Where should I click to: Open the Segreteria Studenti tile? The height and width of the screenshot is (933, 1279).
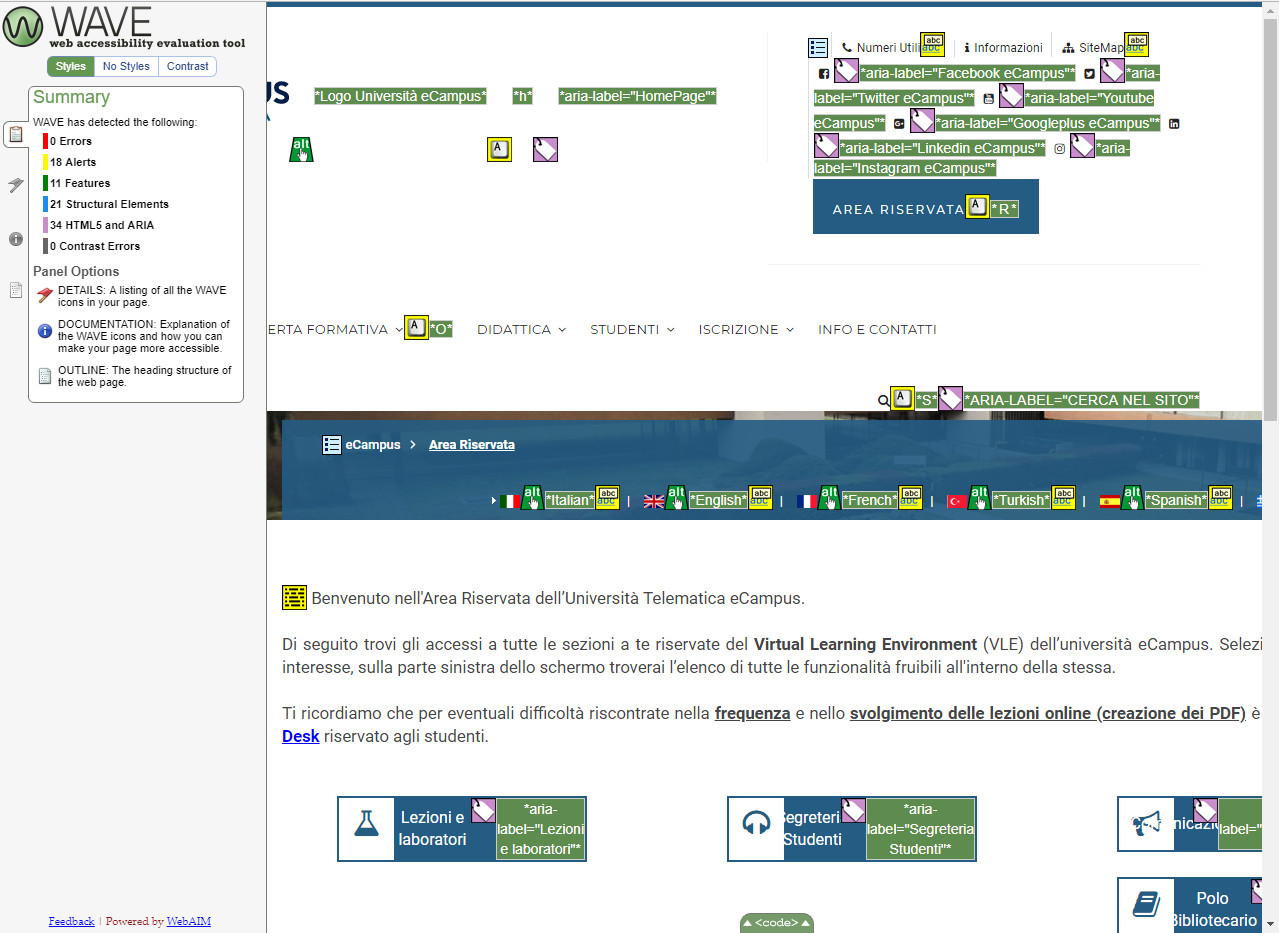tap(851, 828)
